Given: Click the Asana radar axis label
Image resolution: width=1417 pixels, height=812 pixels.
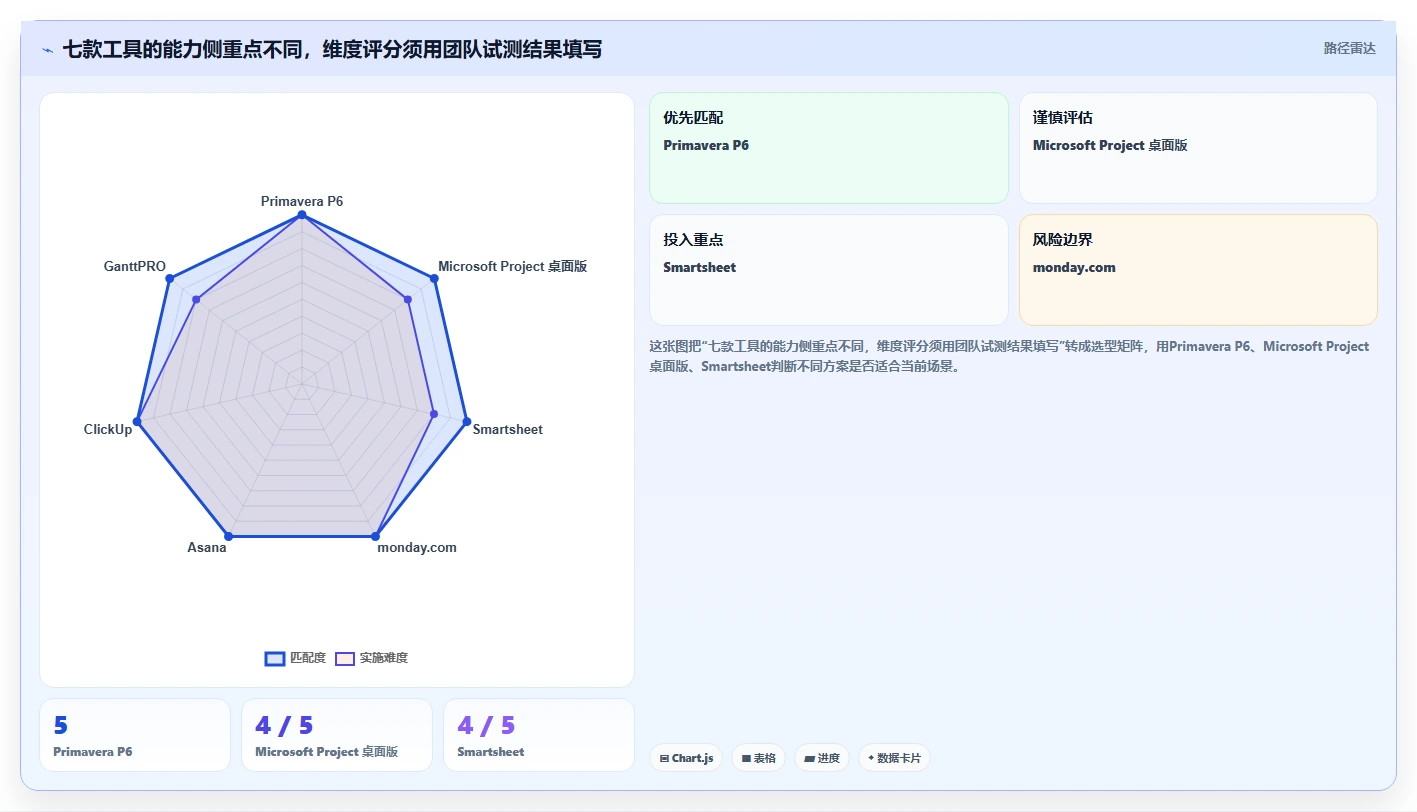Looking at the screenshot, I should click(207, 547).
